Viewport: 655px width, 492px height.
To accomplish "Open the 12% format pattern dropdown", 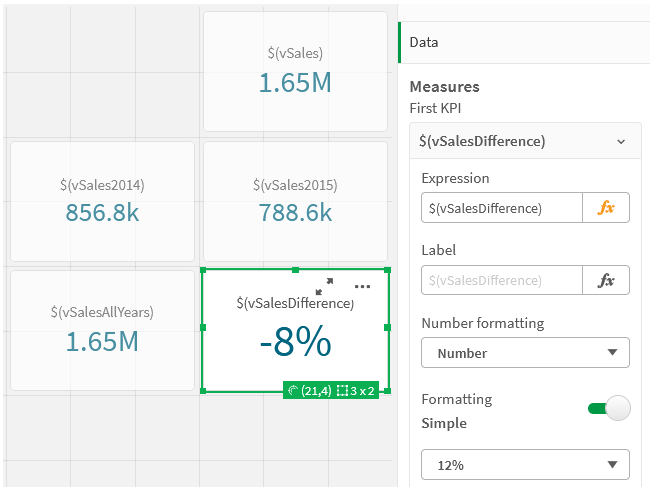I will (525, 465).
